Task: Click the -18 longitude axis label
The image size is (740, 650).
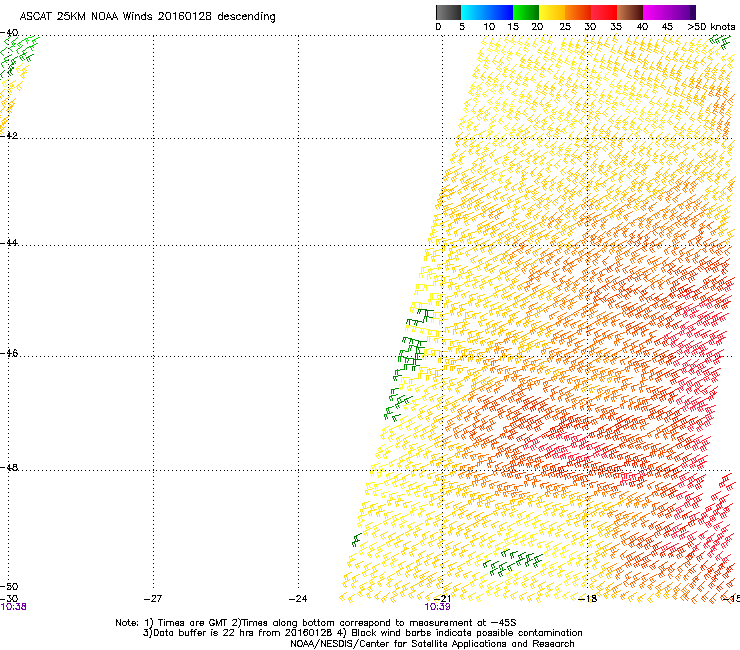Action: pos(587,599)
